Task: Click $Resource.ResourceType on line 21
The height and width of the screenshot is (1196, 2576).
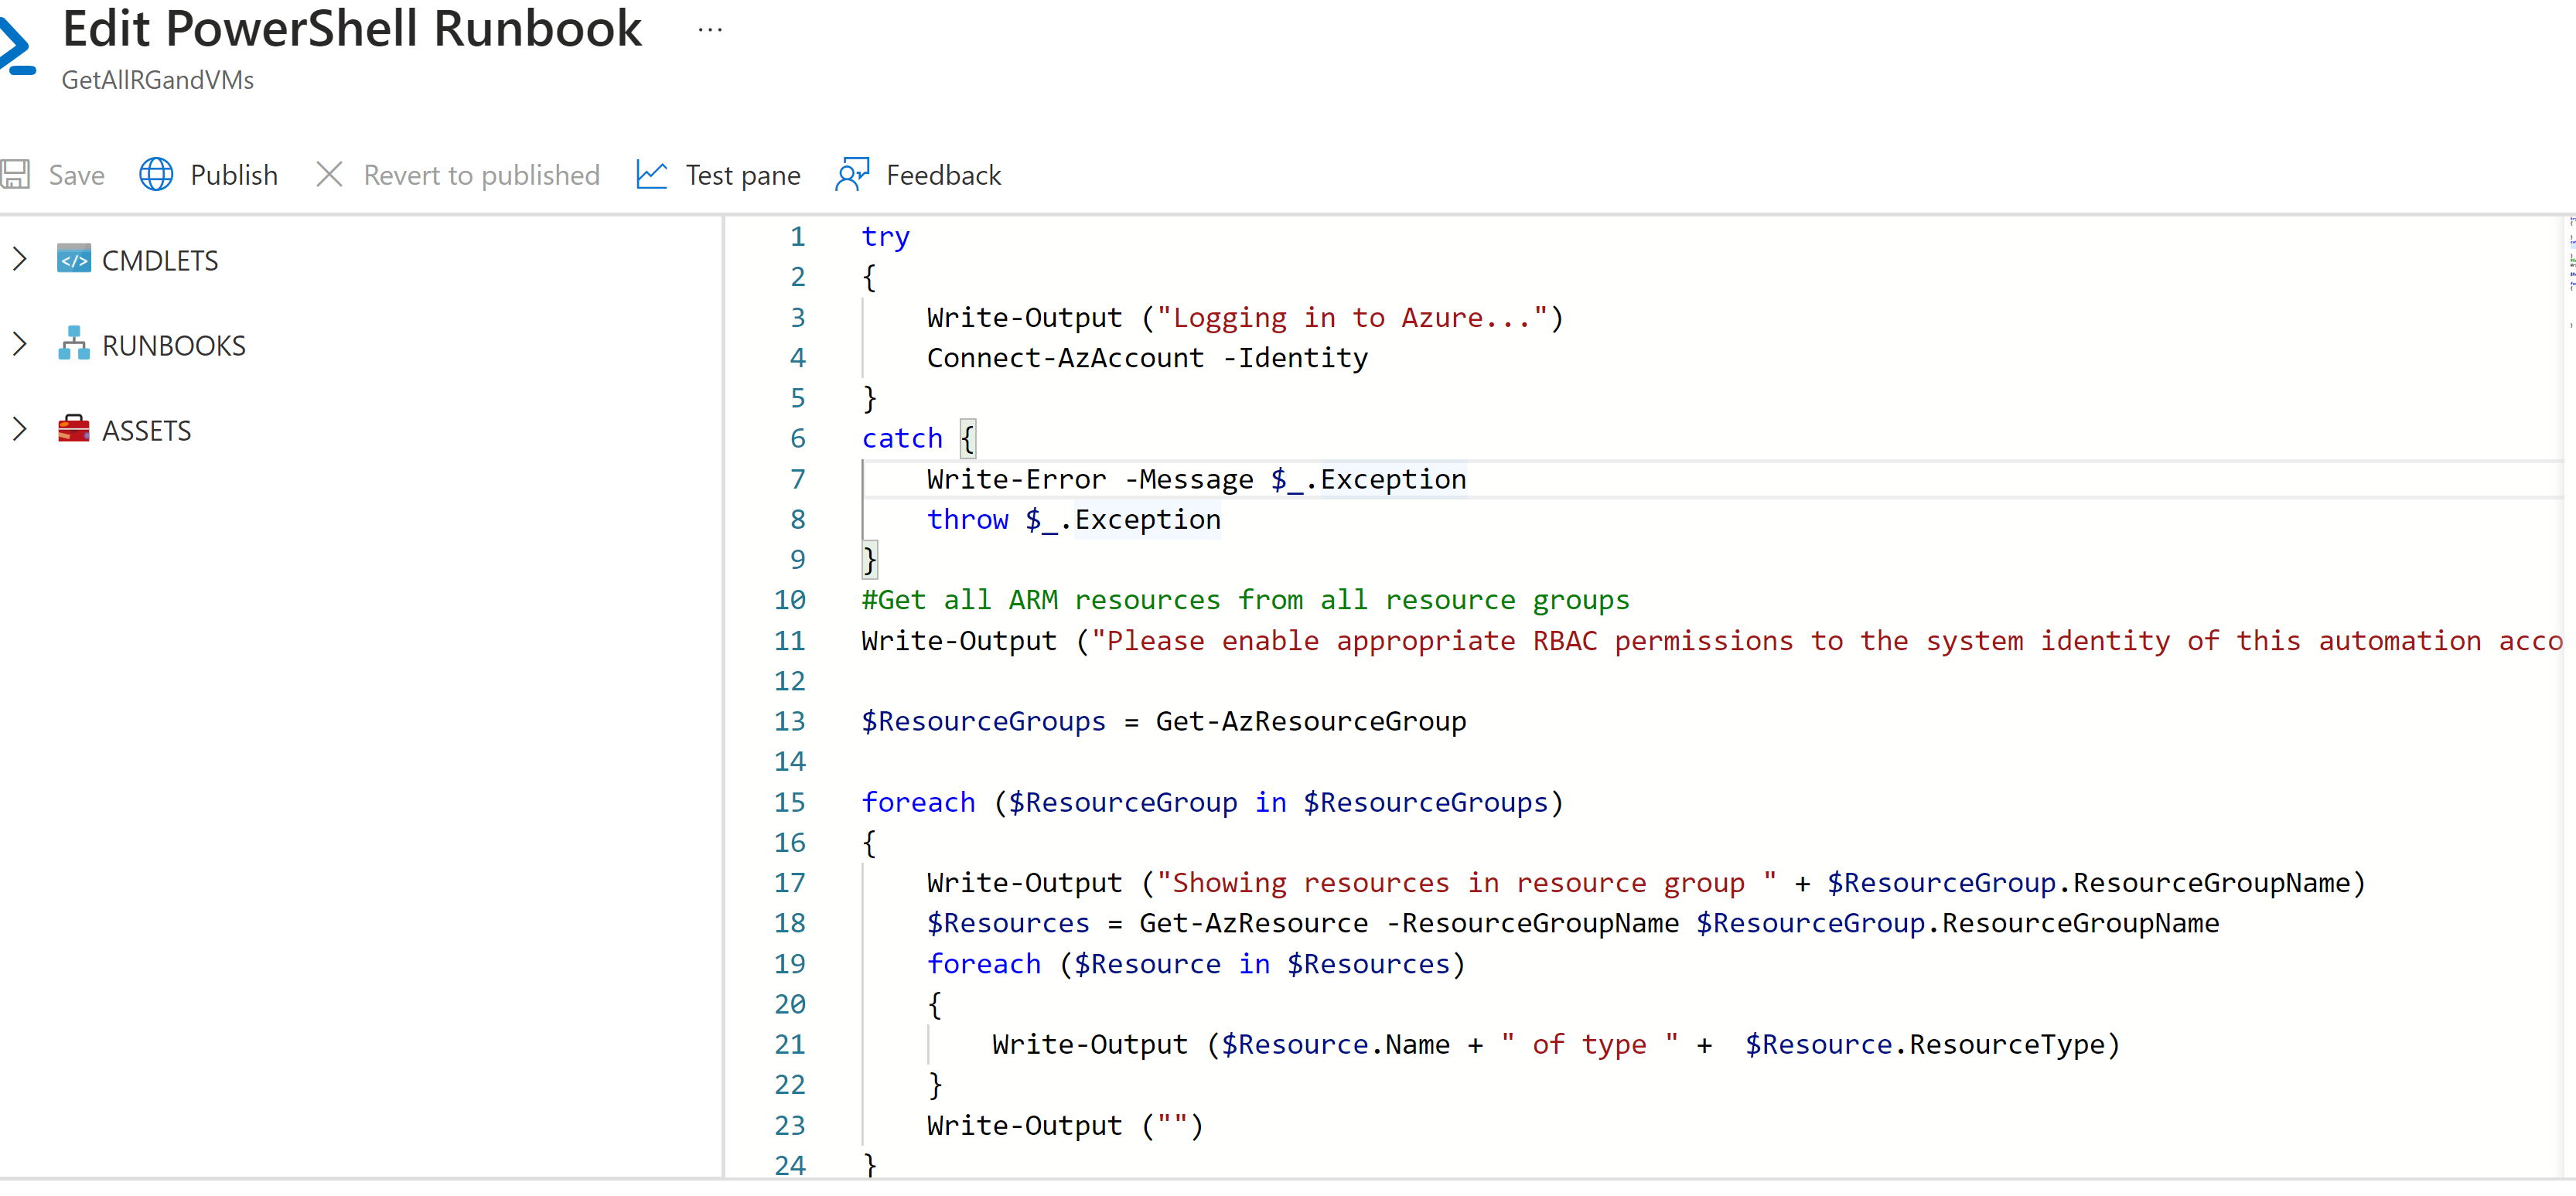Action: pyautogui.click(x=1925, y=1045)
